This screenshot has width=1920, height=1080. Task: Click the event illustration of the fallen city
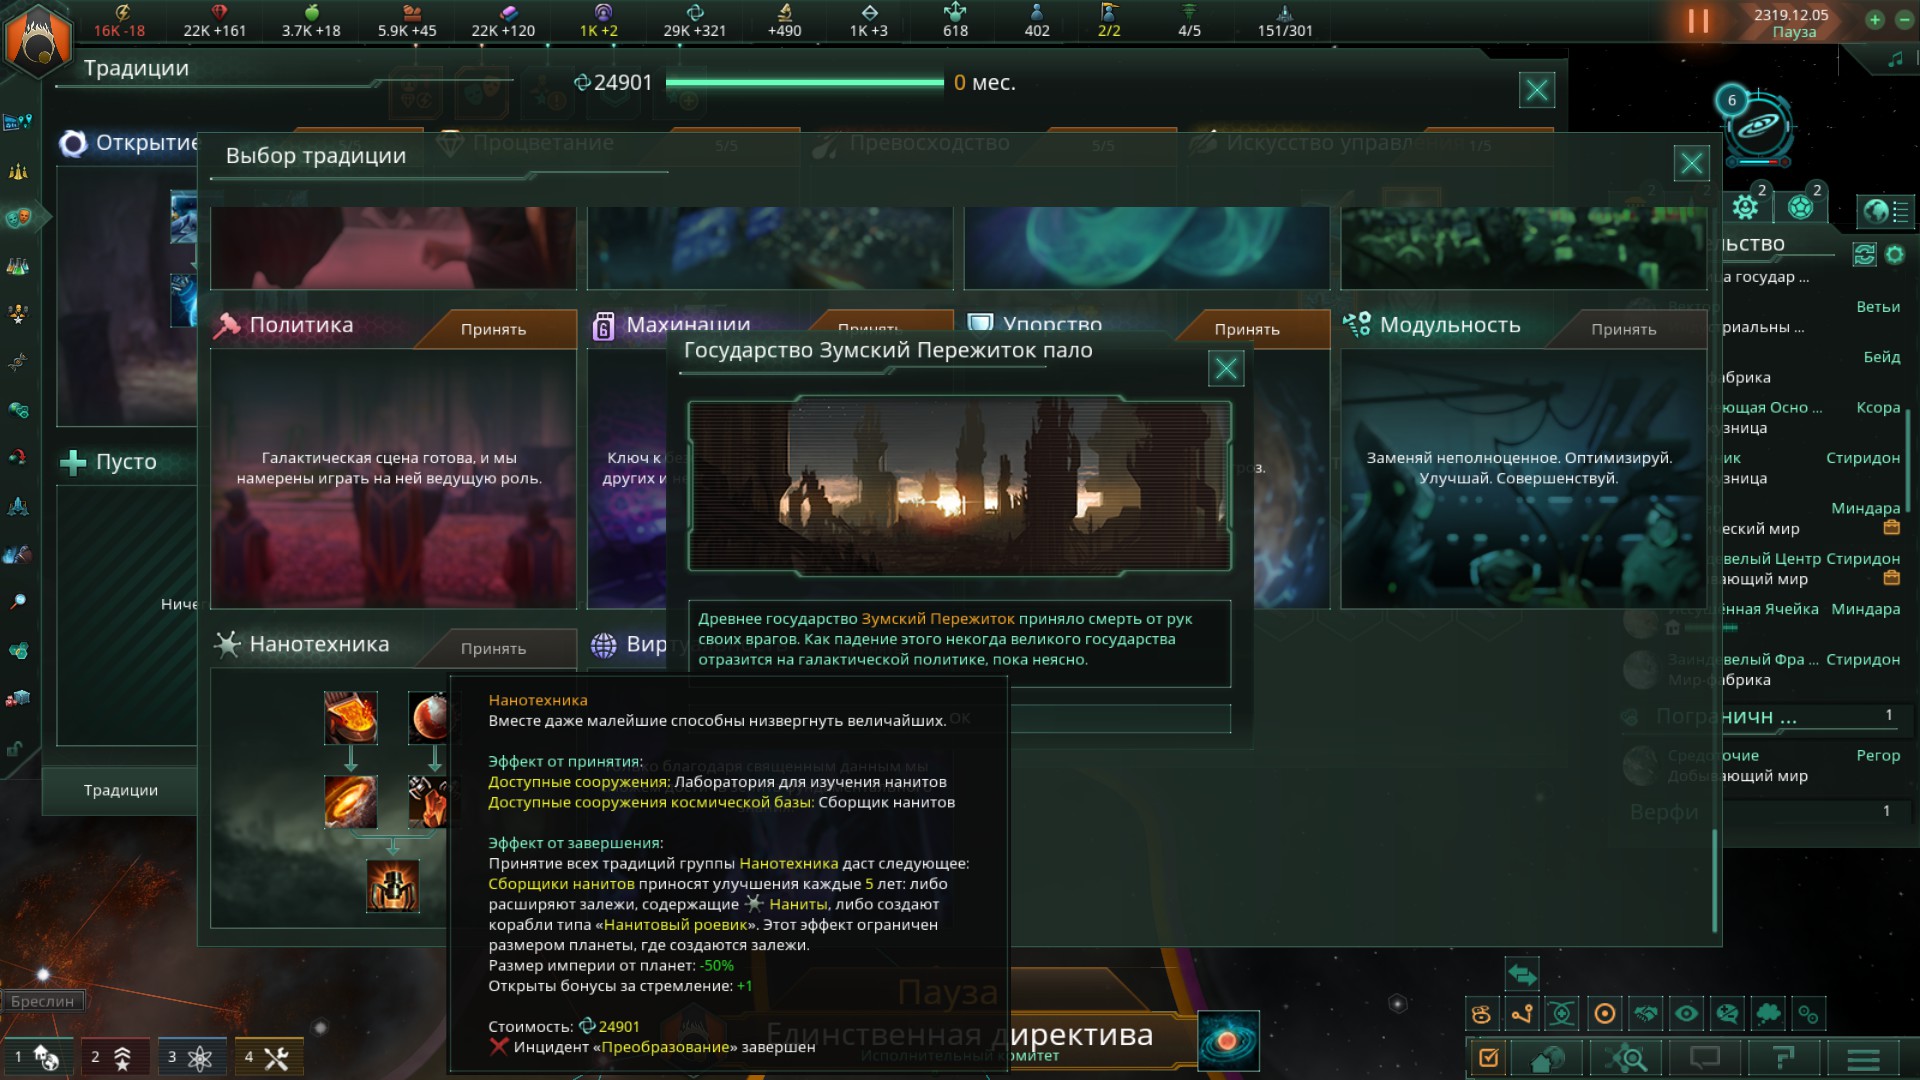960,487
